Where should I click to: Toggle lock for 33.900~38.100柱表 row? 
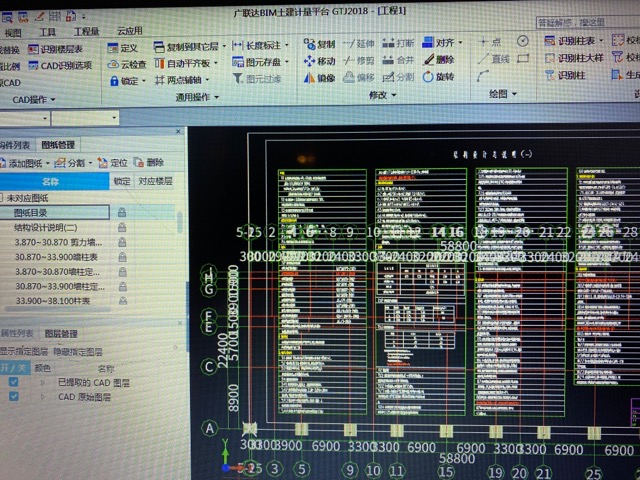point(122,301)
